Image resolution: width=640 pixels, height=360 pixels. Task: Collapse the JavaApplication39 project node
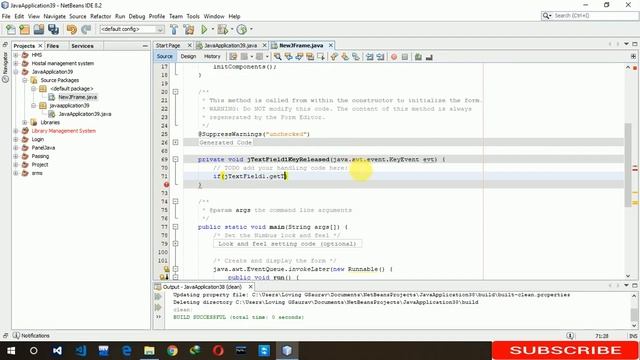[x=16, y=72]
